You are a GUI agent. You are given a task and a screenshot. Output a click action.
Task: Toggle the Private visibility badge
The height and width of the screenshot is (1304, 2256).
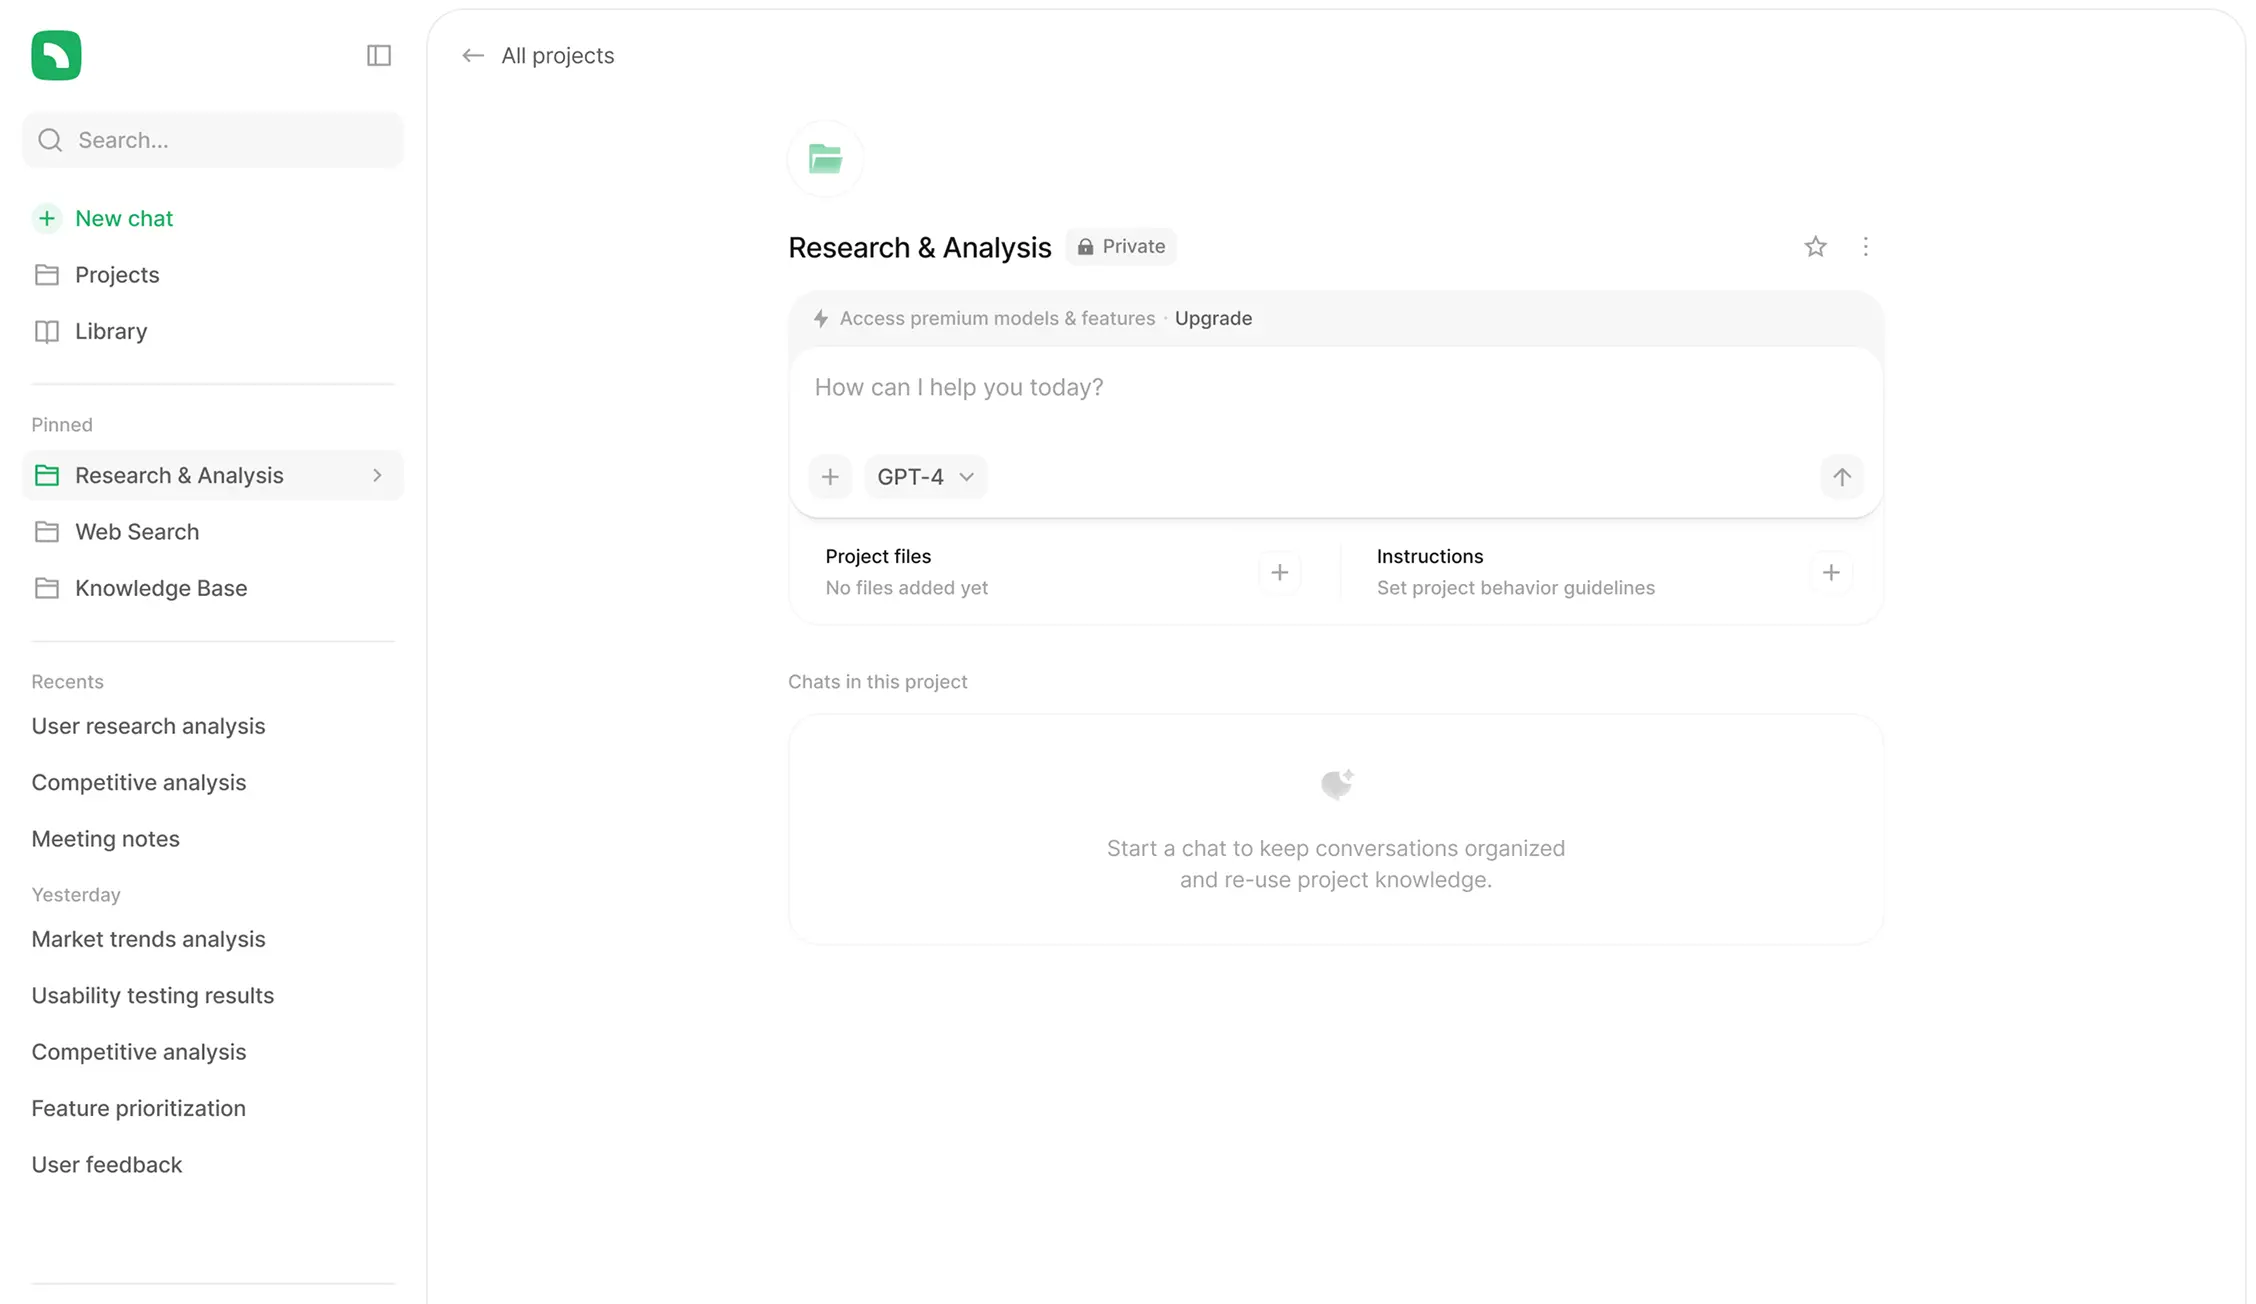click(1120, 246)
